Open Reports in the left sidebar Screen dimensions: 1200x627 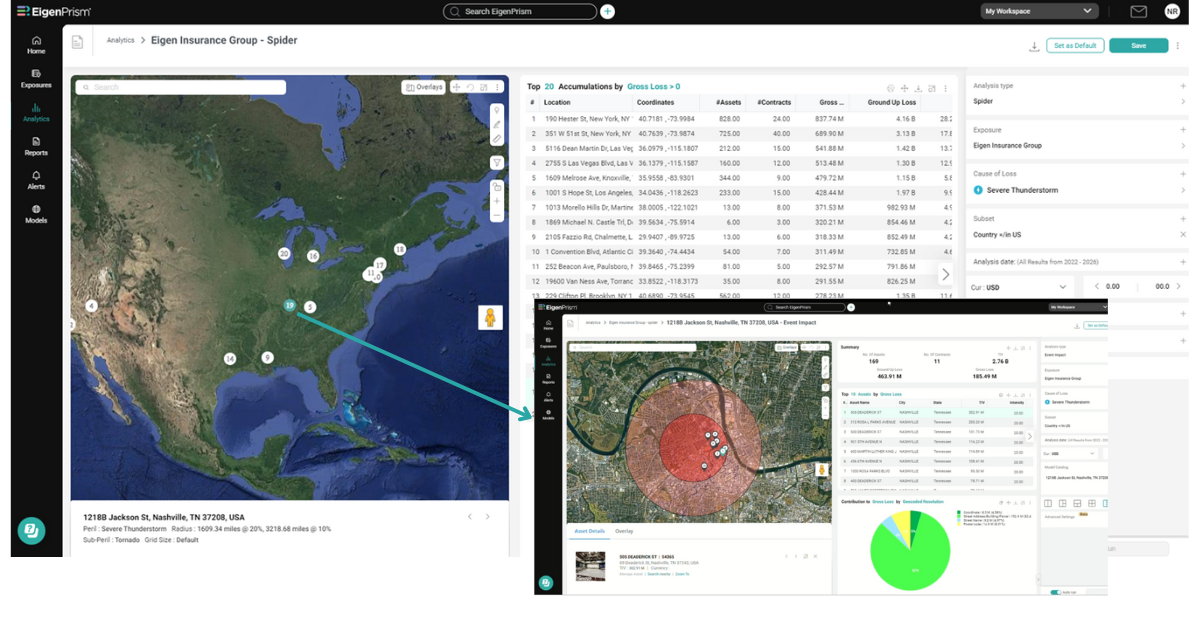click(36, 146)
